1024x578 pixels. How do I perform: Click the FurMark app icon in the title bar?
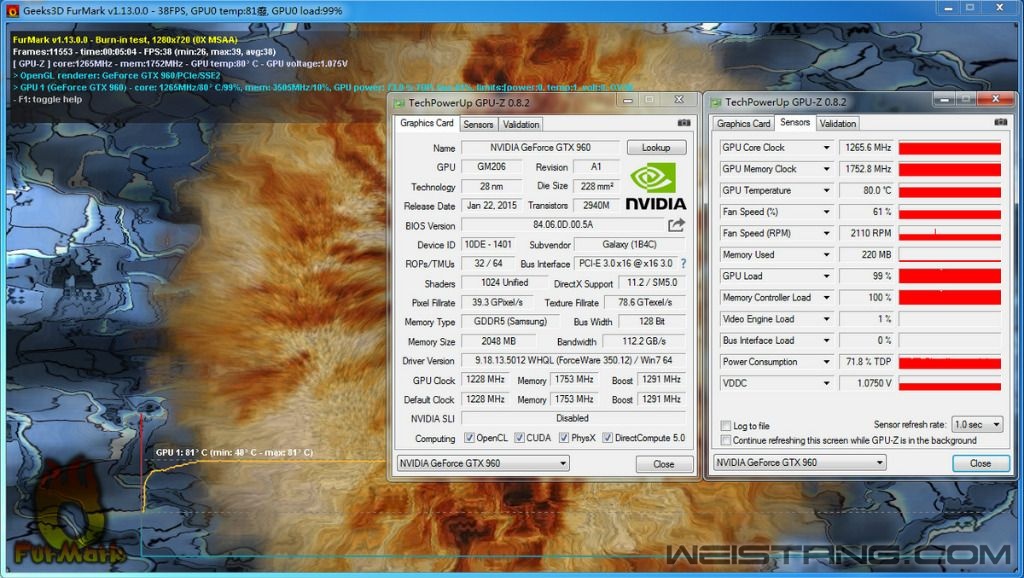coord(12,10)
